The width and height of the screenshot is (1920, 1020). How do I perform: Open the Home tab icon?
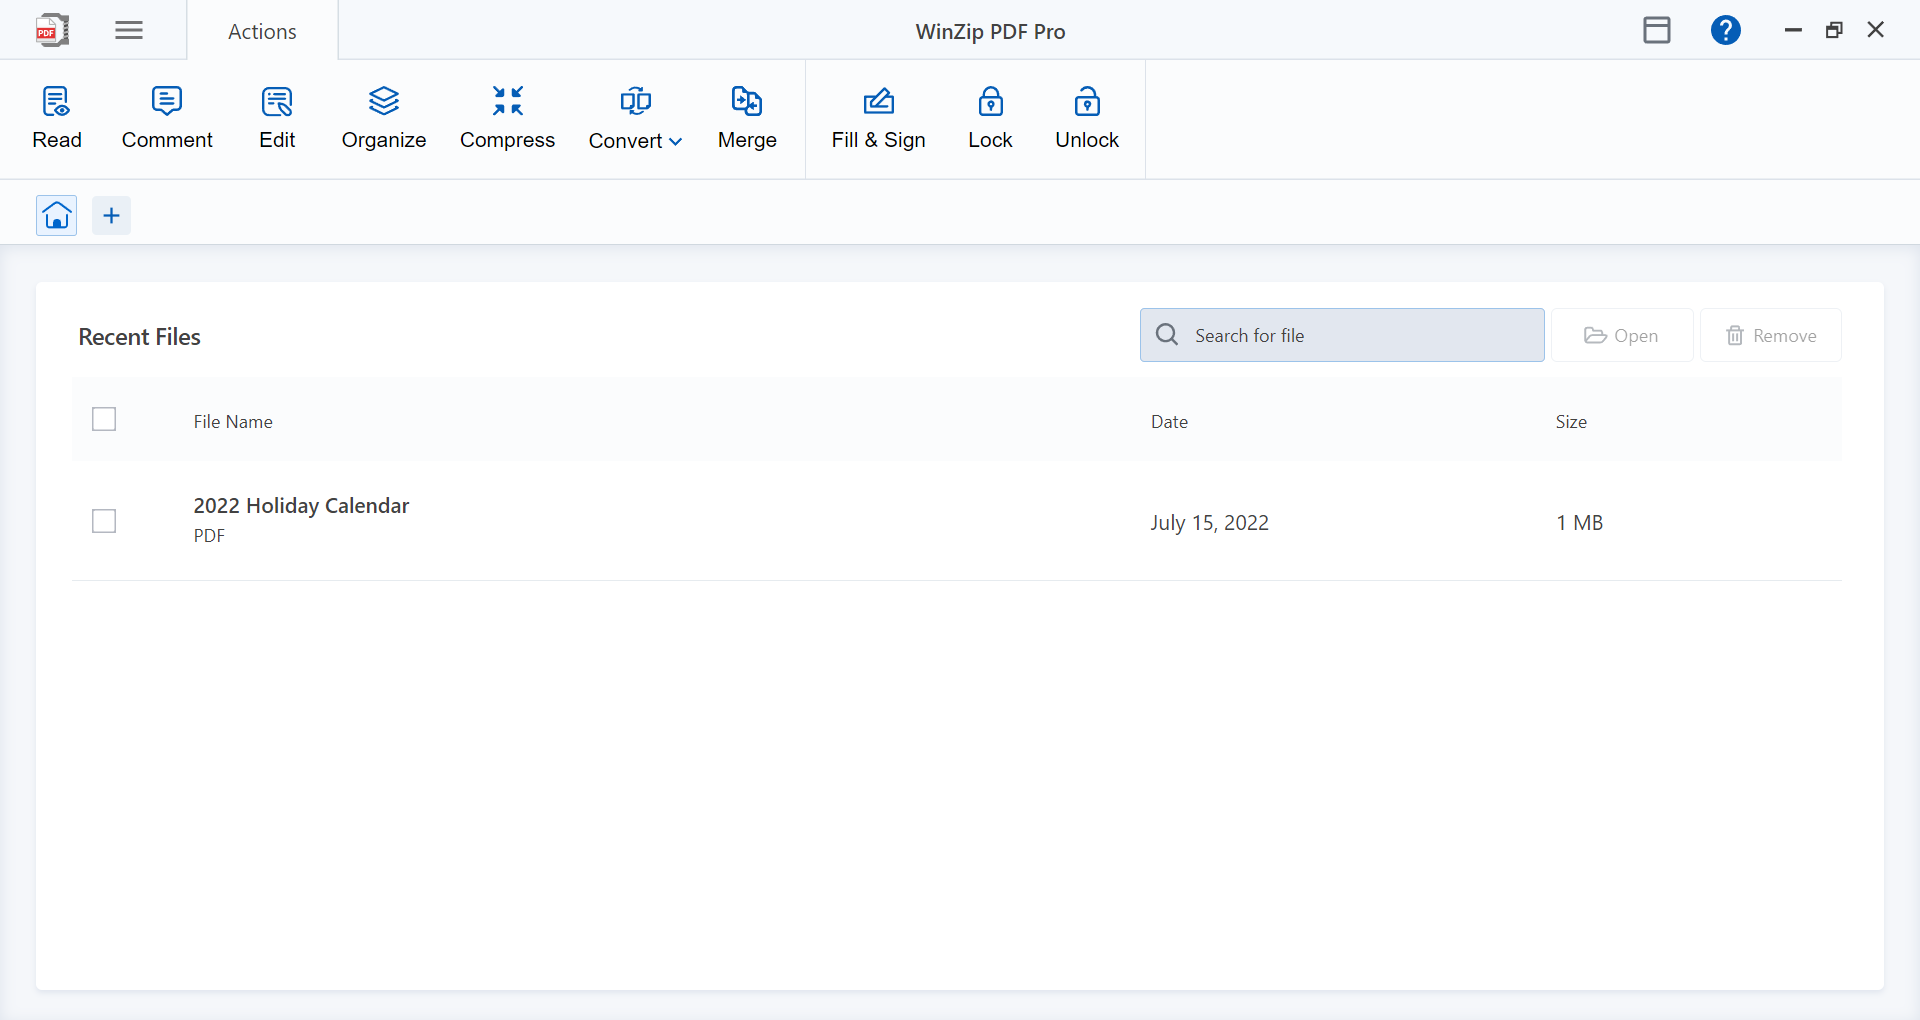[56, 215]
